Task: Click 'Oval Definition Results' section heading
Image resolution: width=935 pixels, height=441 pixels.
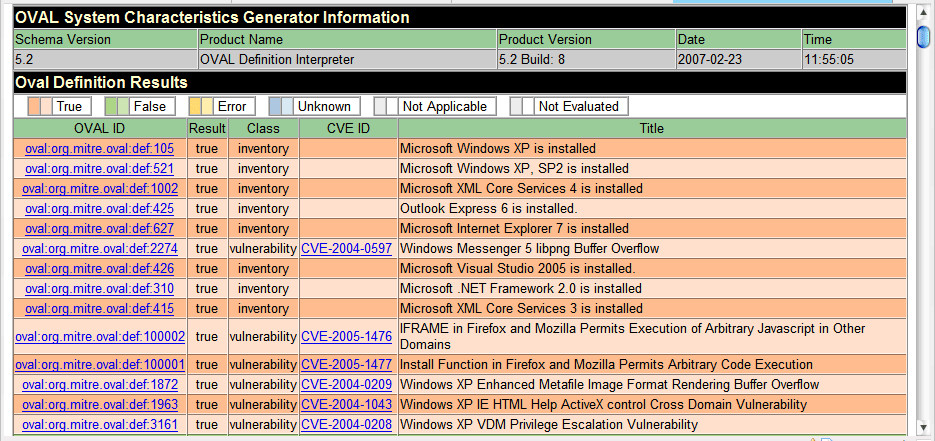Action: pyautogui.click(x=101, y=82)
